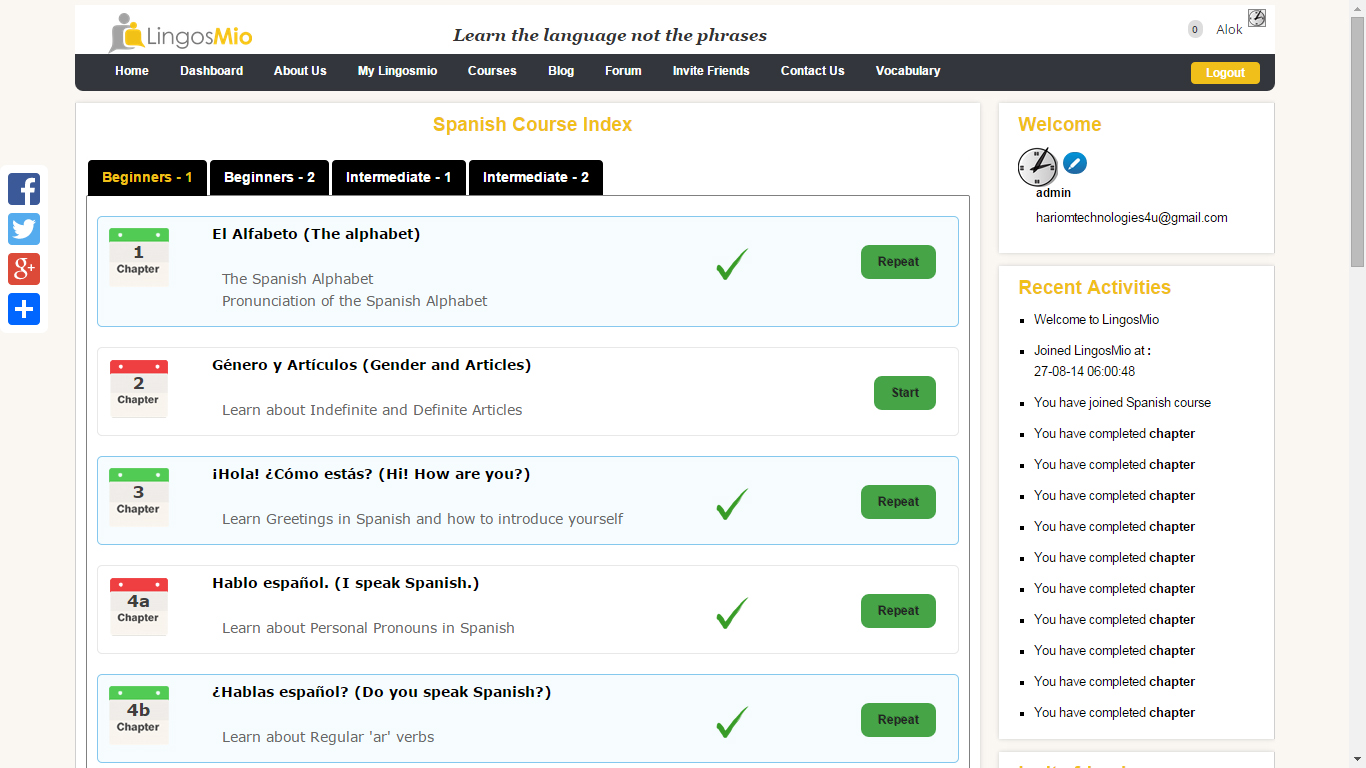This screenshot has height=768, width=1366.
Task: Go to the Vocabulary menu item
Action: 907,71
